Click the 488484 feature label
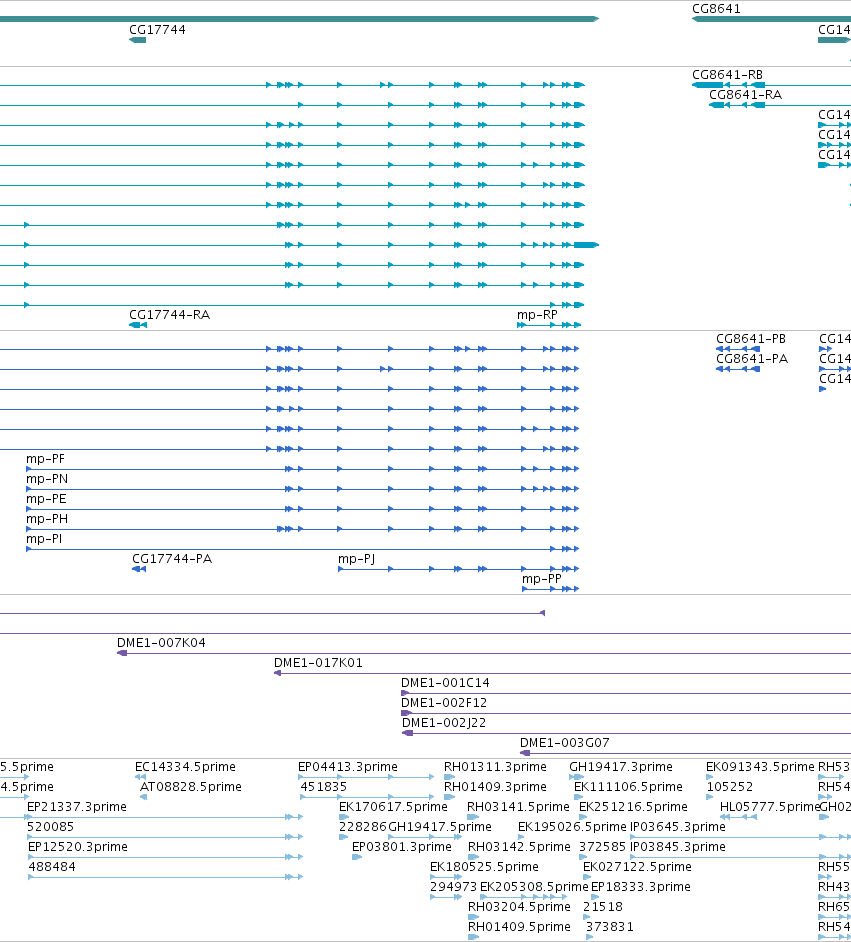Viewport: 851px width, 942px height. coord(52,867)
